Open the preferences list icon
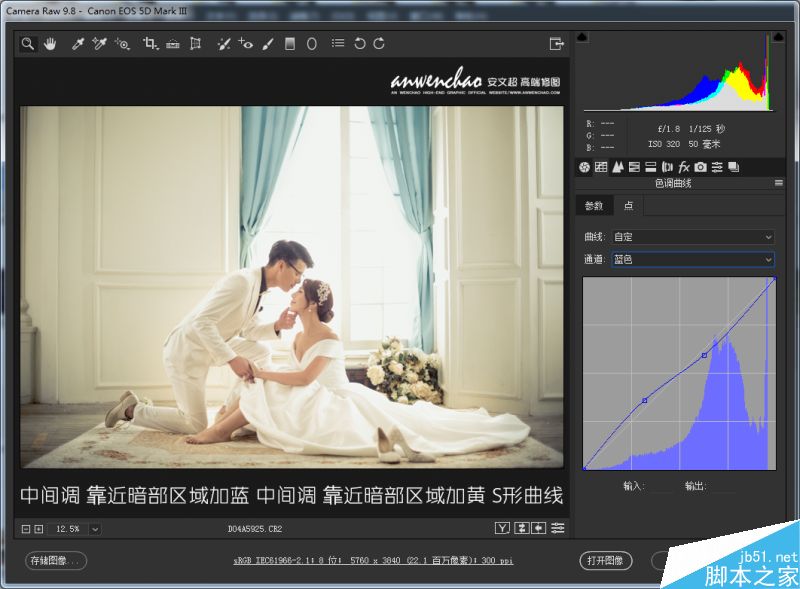800x589 pixels. 338,43
